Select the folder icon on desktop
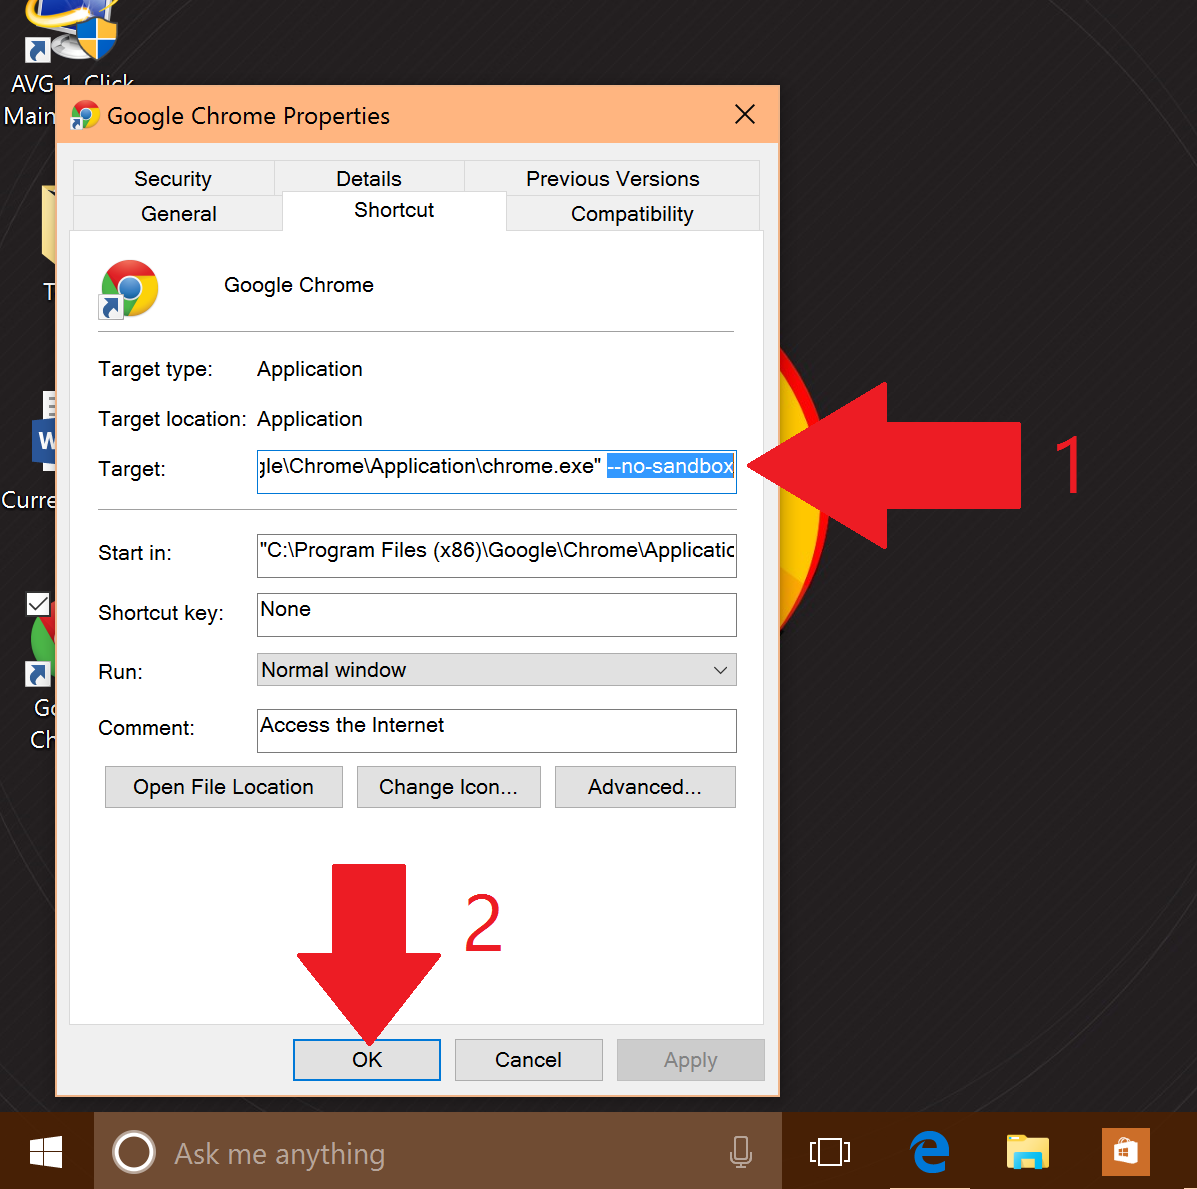This screenshot has height=1189, width=1197. click(49, 225)
